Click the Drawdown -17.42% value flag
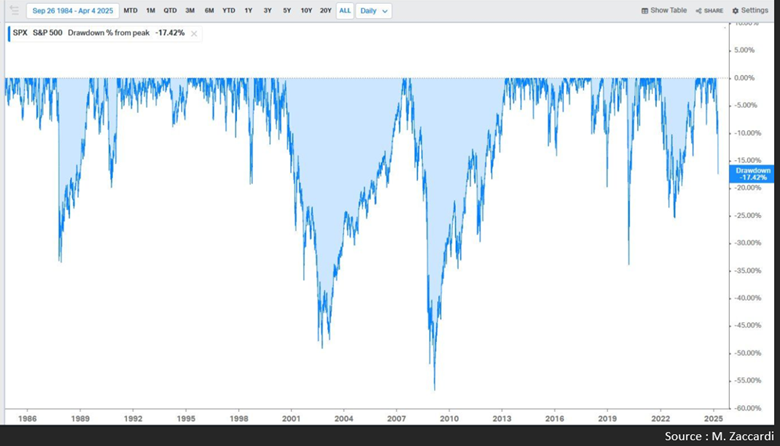 tap(753, 174)
